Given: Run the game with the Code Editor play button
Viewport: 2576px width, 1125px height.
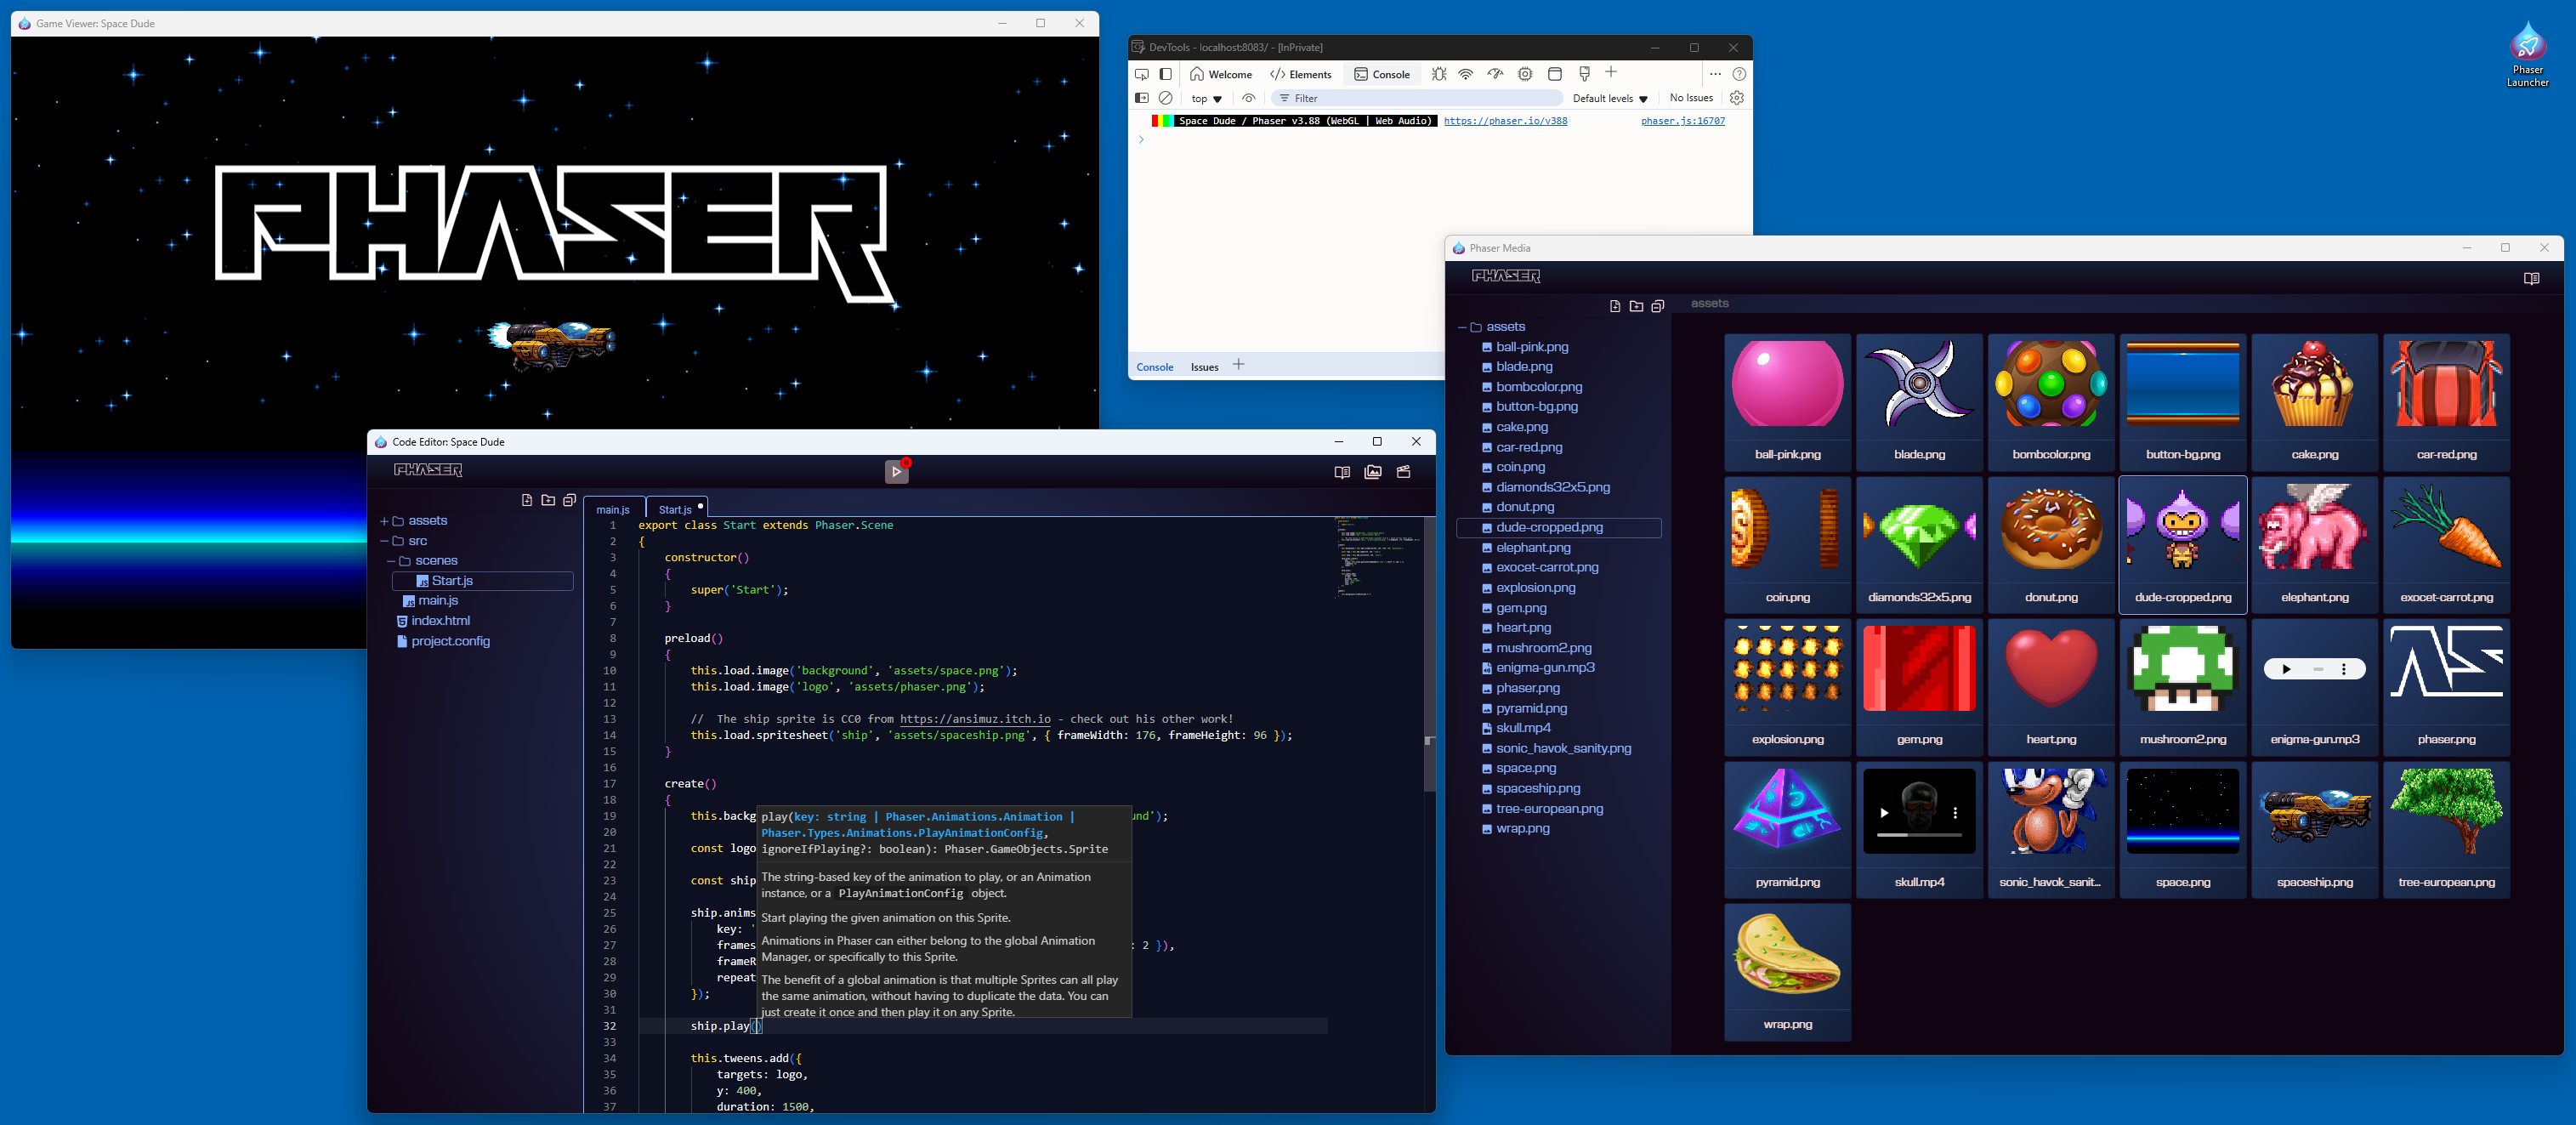Looking at the screenshot, I should (896, 472).
